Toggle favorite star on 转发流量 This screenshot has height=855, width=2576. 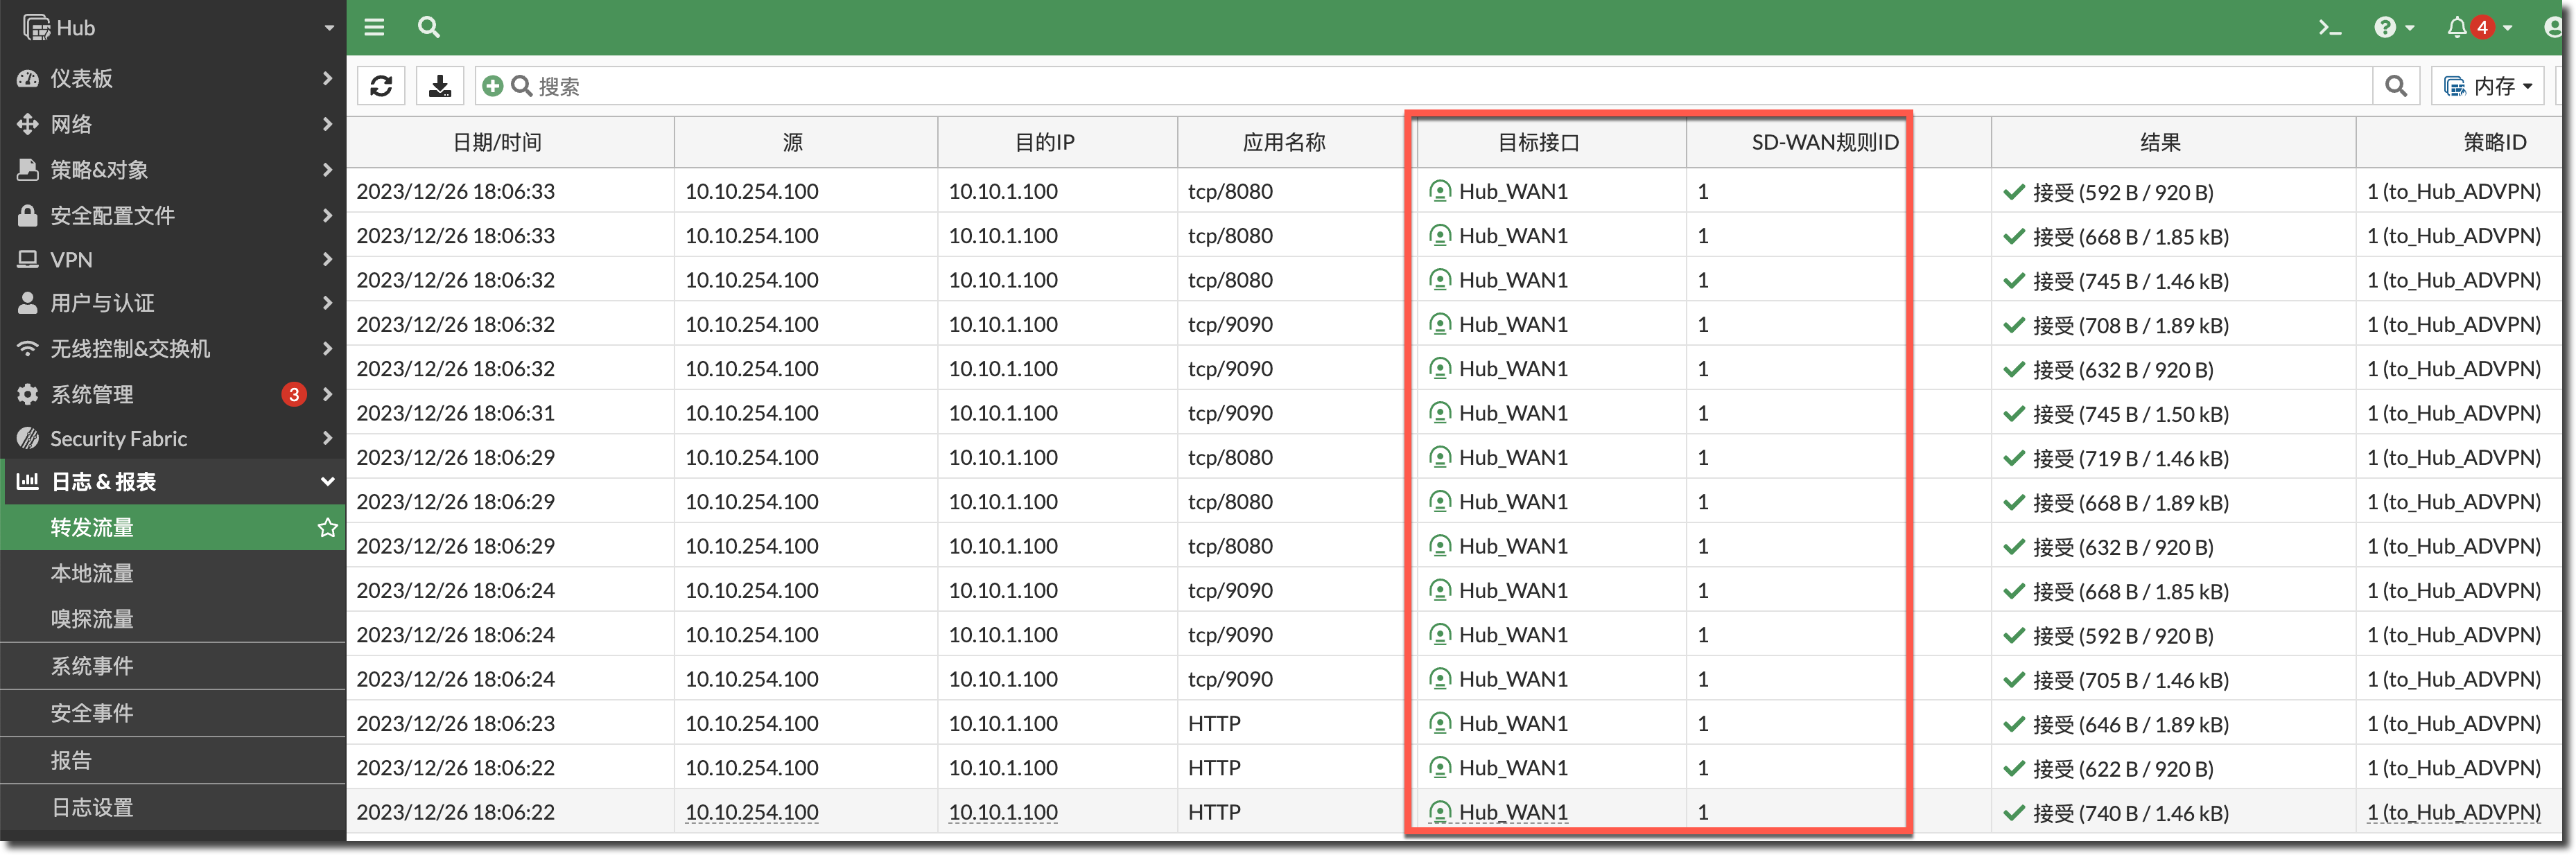pyautogui.click(x=327, y=527)
